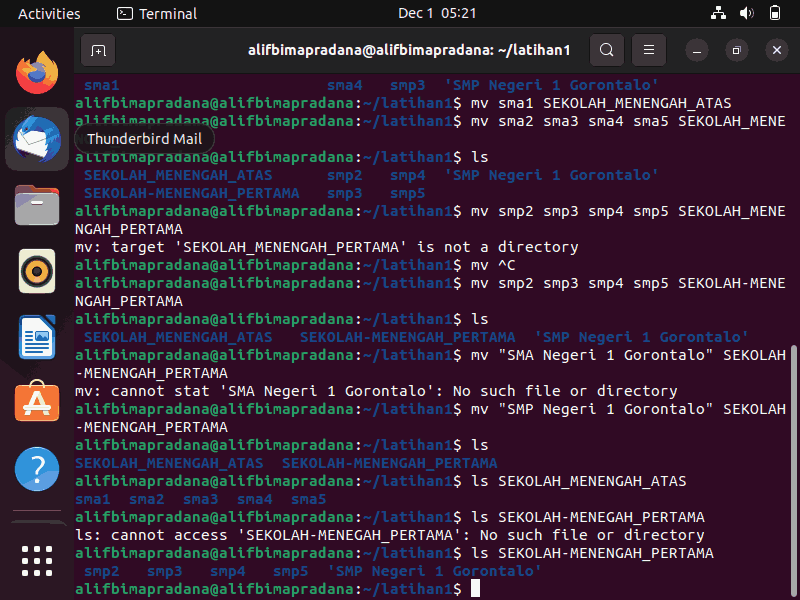This screenshot has height=600, width=800.
Task: Click the 'mv ^C' command line
Action: pyautogui.click(x=493, y=265)
